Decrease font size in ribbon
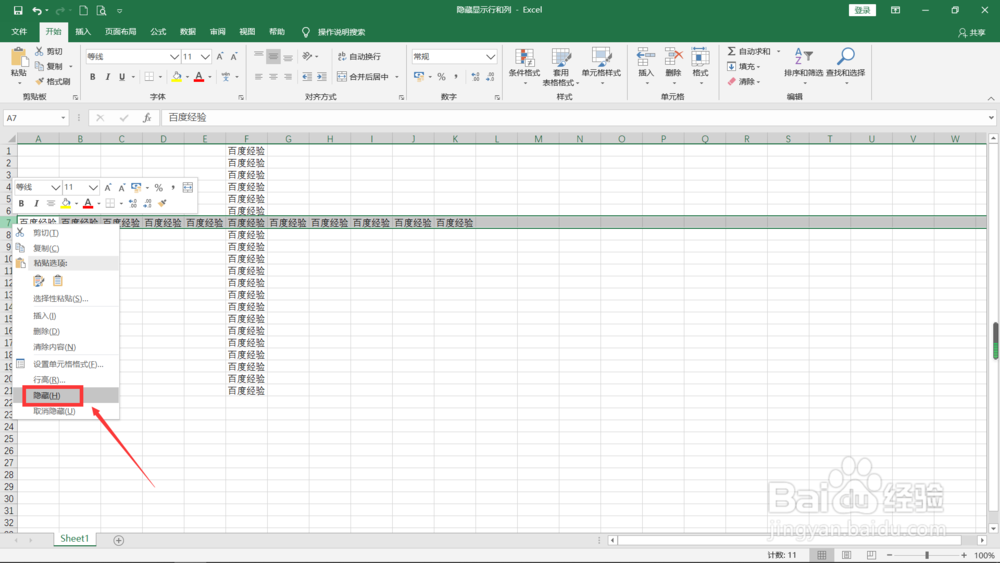 (234, 57)
